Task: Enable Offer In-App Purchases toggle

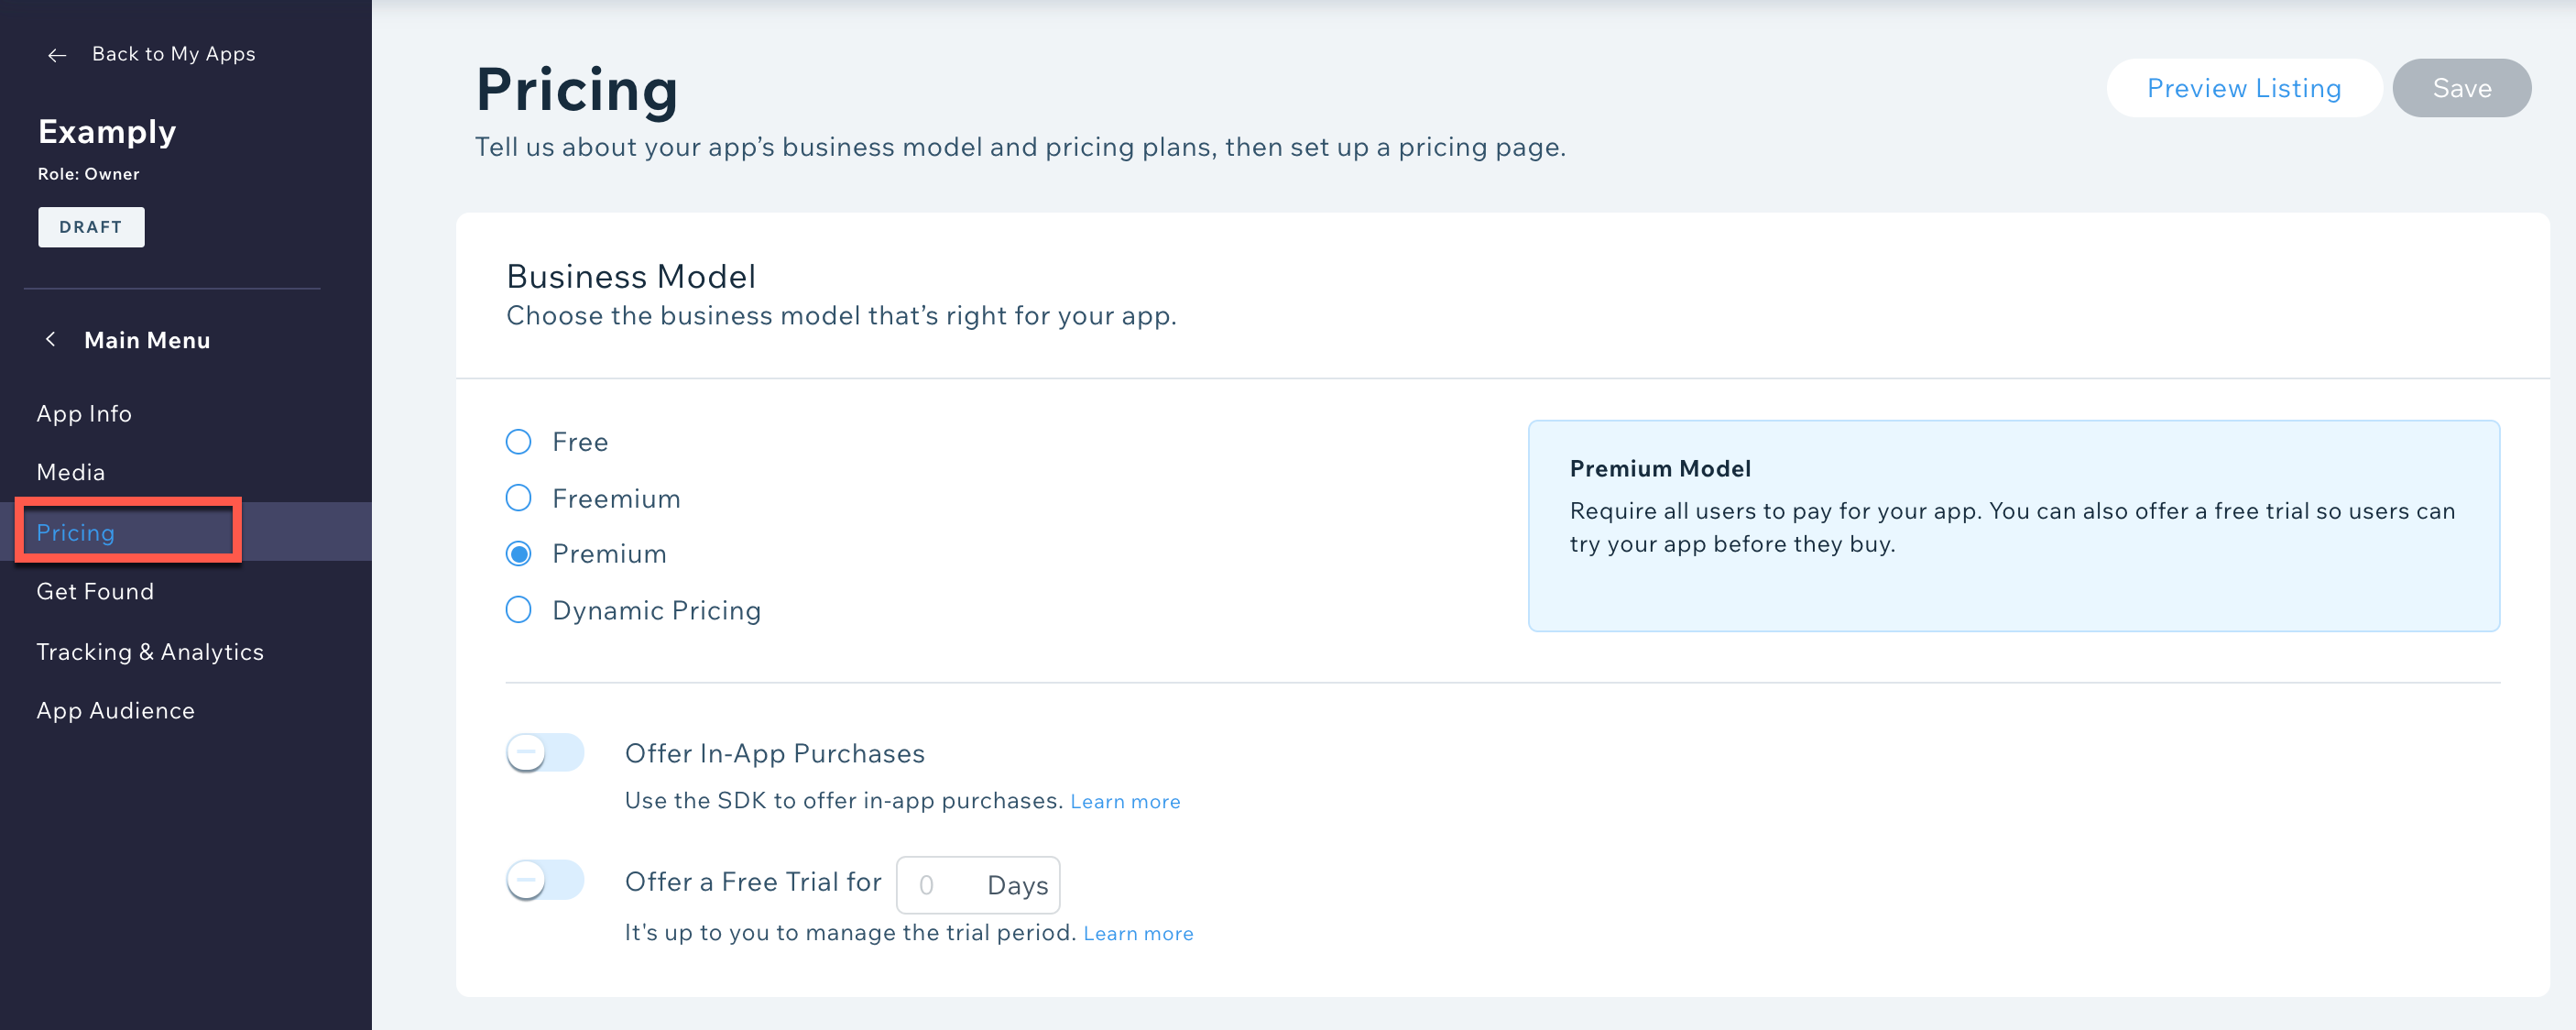Action: [x=545, y=753]
